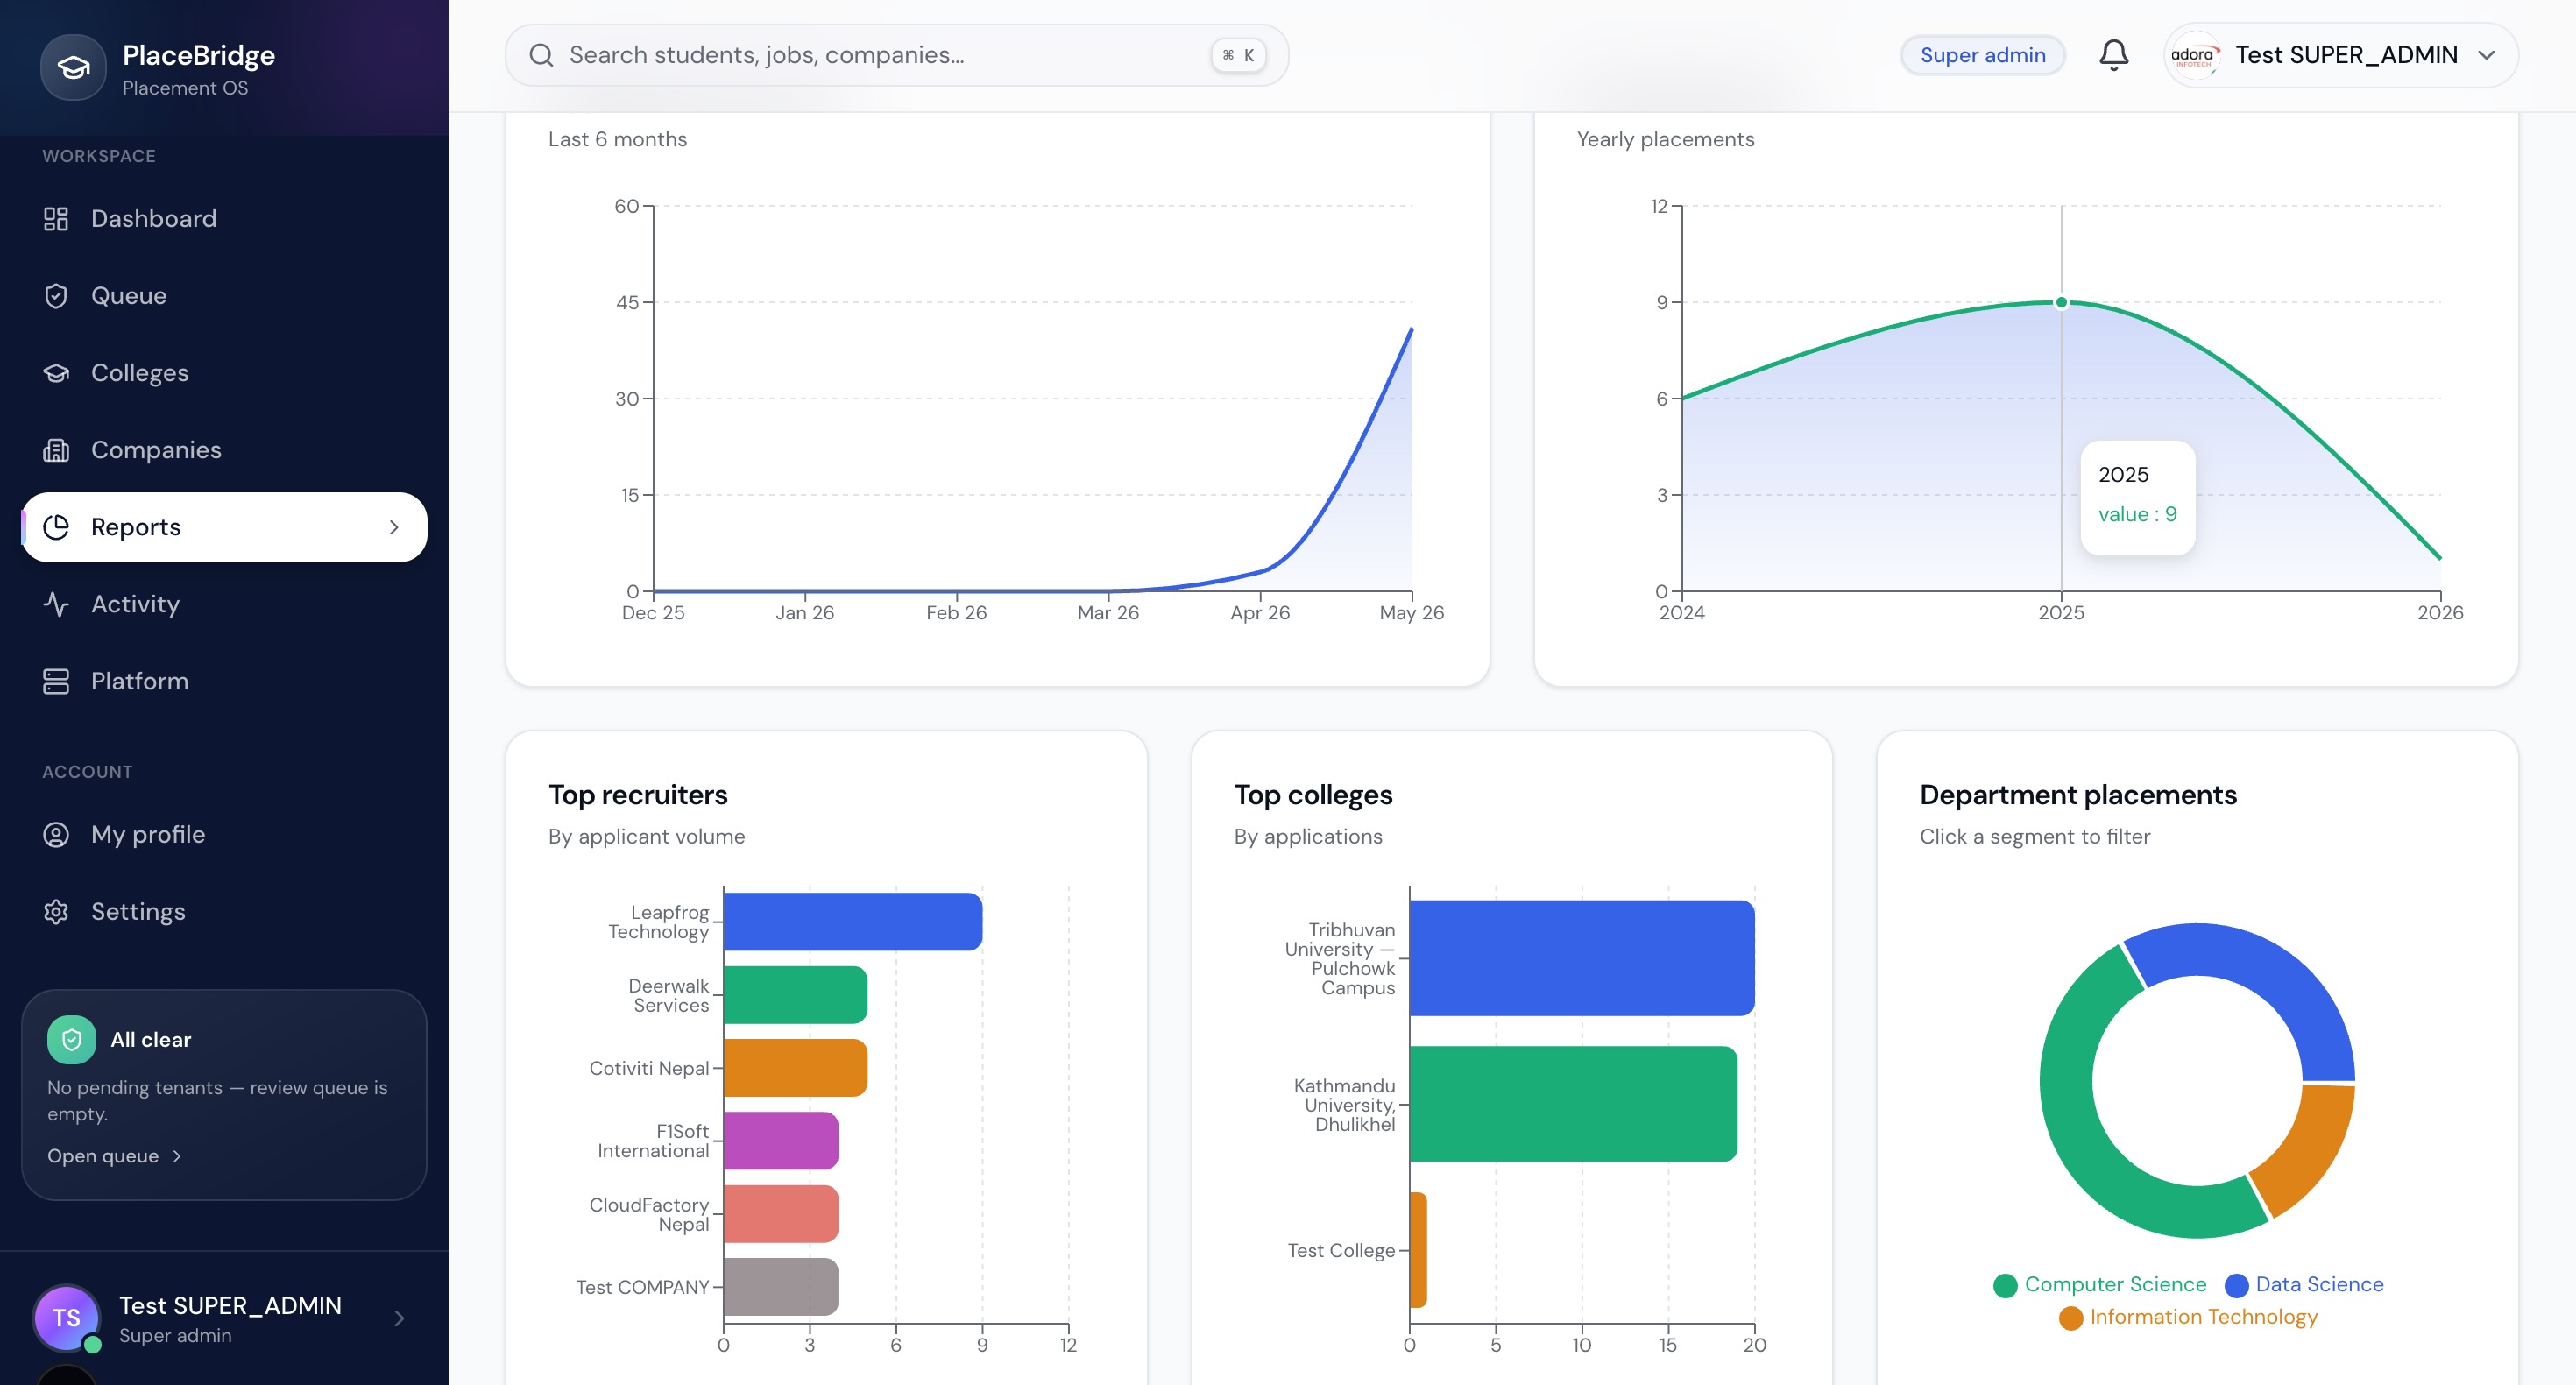Open the notifications bell
The image size is (2576, 1385).
[x=2113, y=55]
